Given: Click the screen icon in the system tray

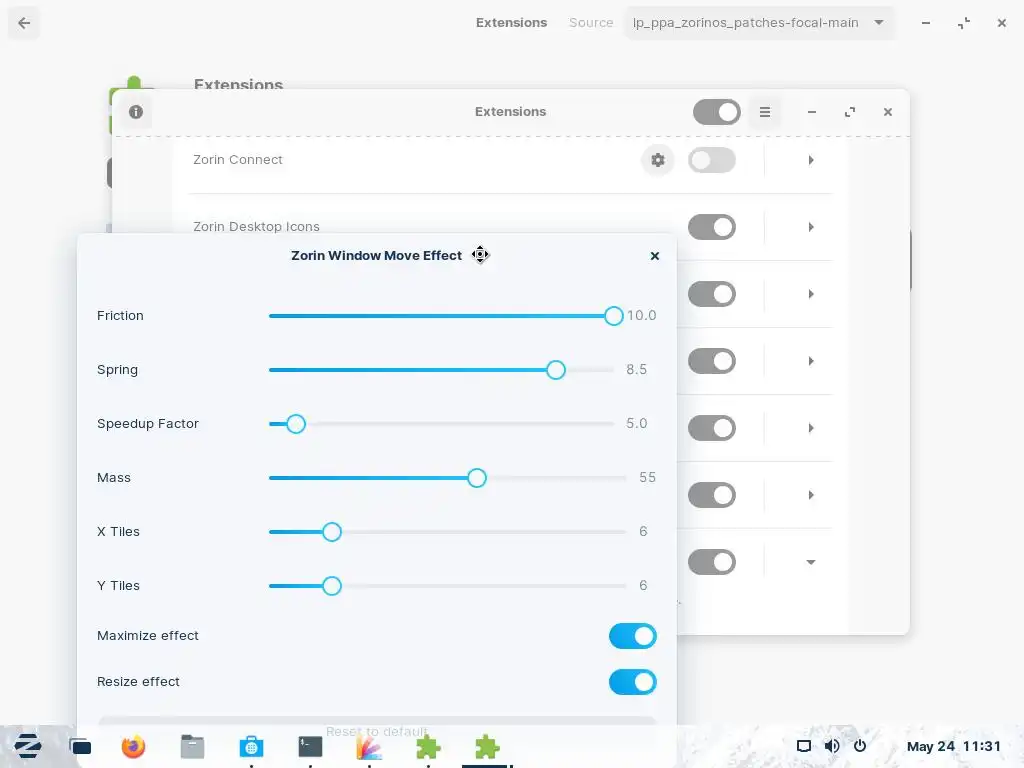Looking at the screenshot, I should pos(804,746).
